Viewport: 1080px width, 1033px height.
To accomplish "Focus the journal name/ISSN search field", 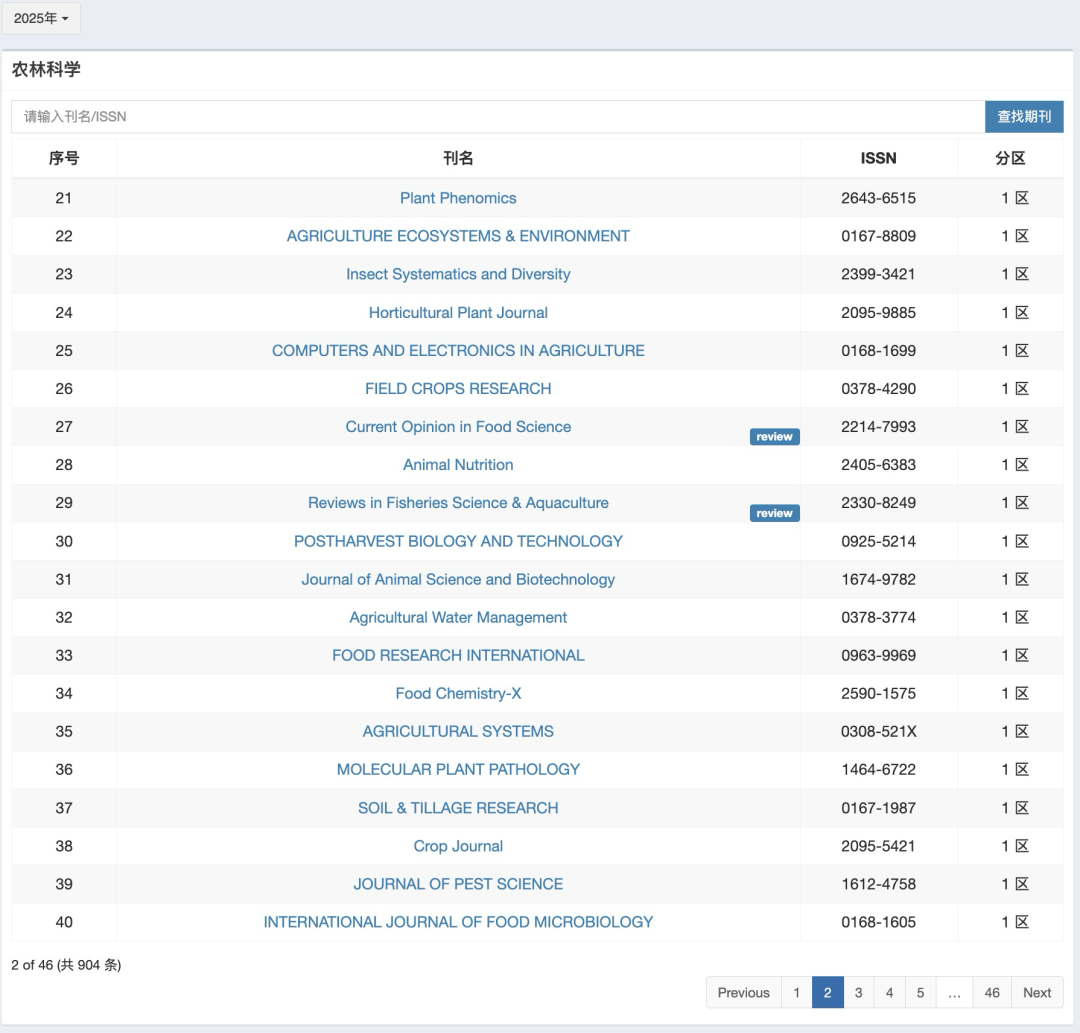I will click(x=498, y=116).
